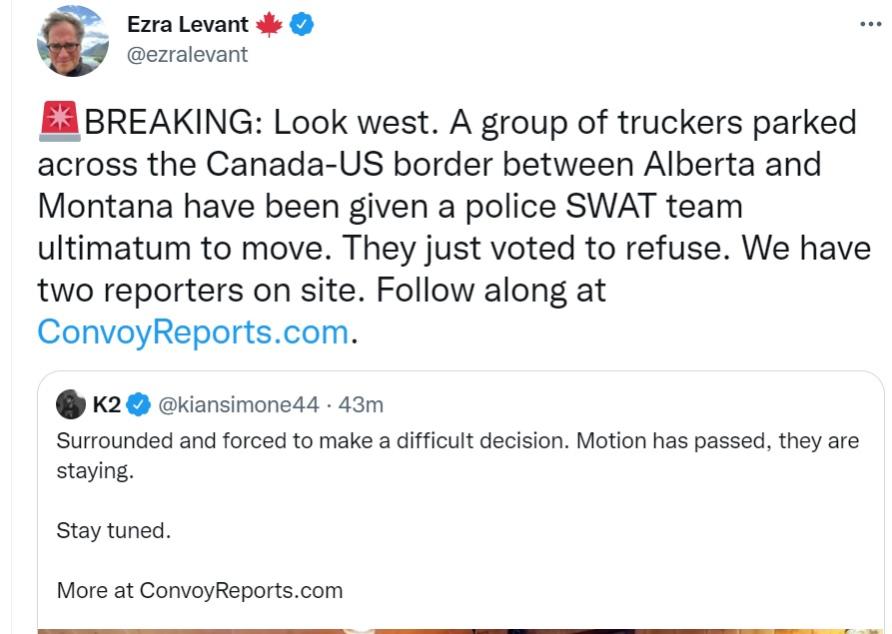Open the K2 display name in the quote

click(x=107, y=404)
